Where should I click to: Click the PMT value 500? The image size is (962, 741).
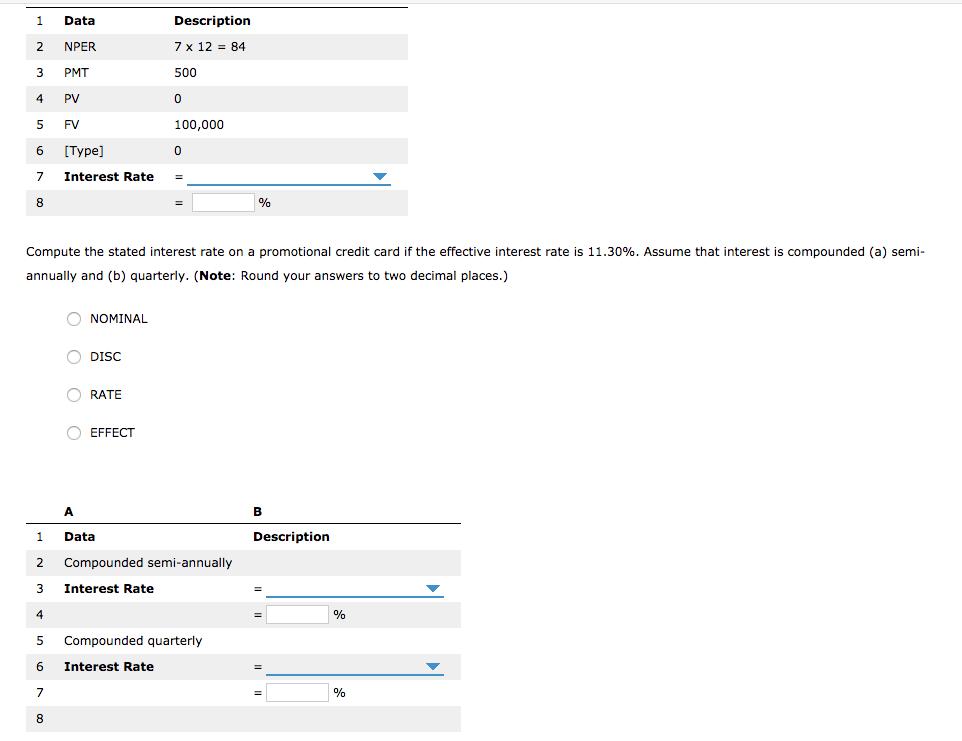click(185, 72)
